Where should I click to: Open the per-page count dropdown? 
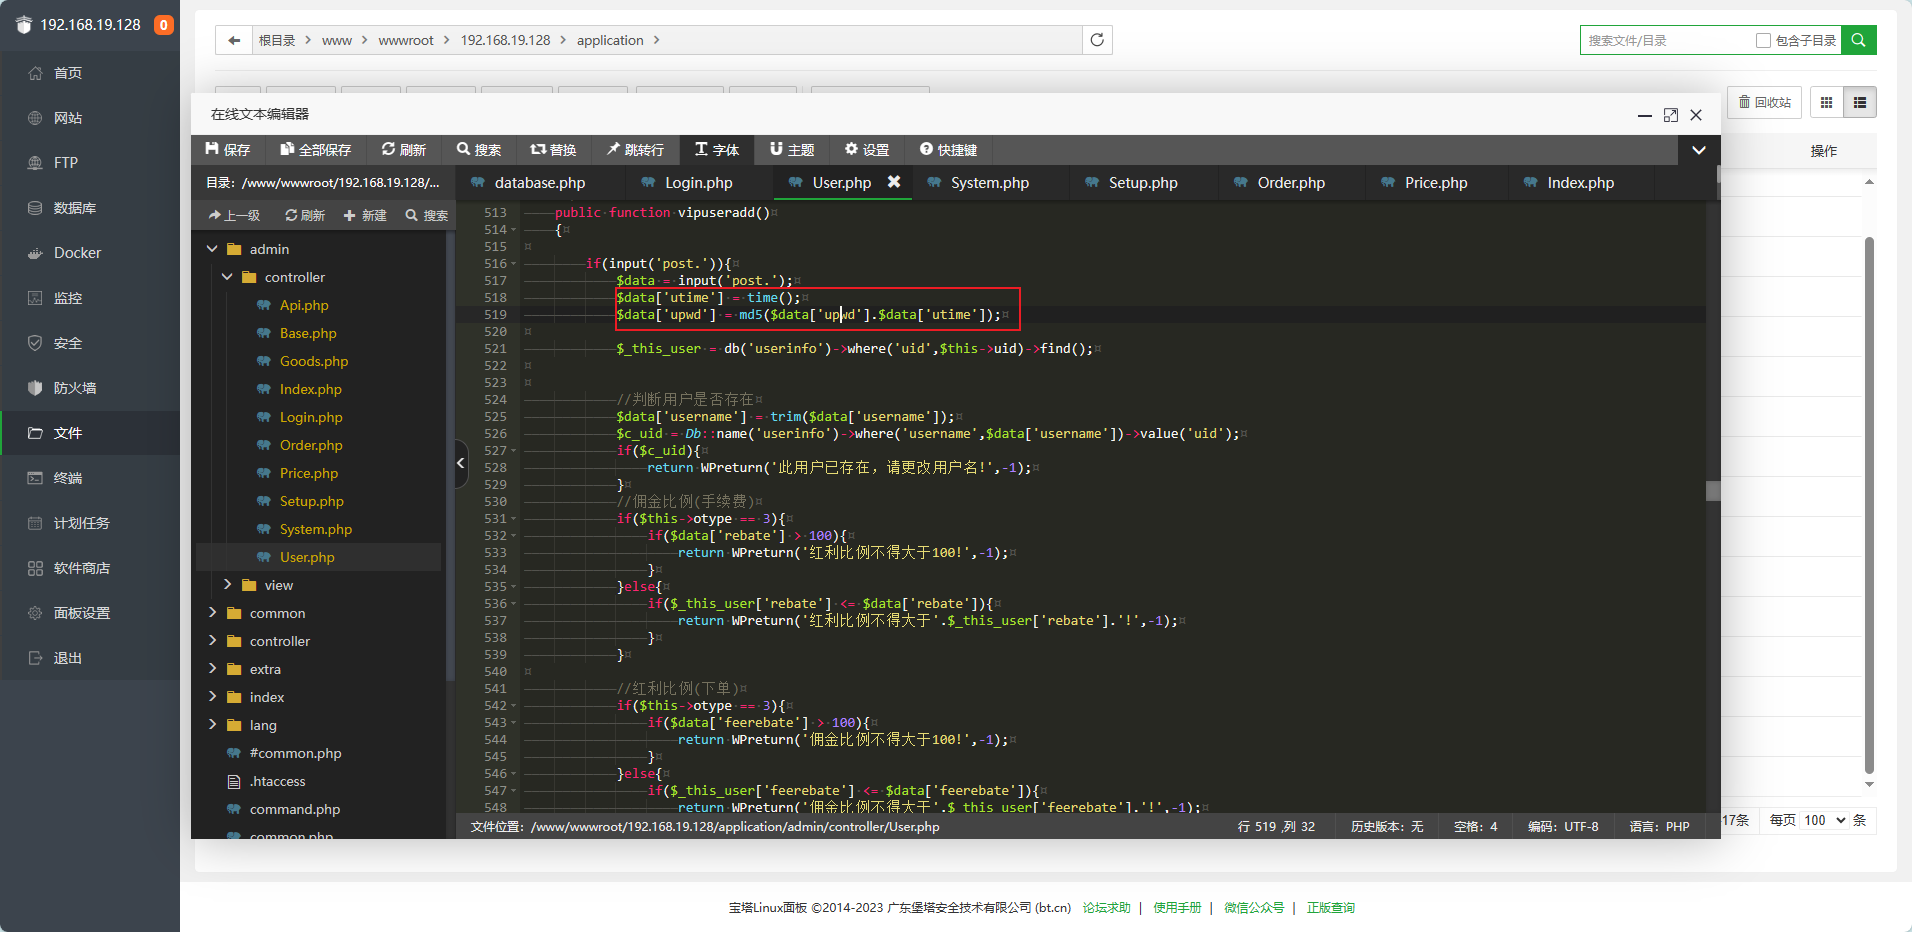(x=1825, y=820)
